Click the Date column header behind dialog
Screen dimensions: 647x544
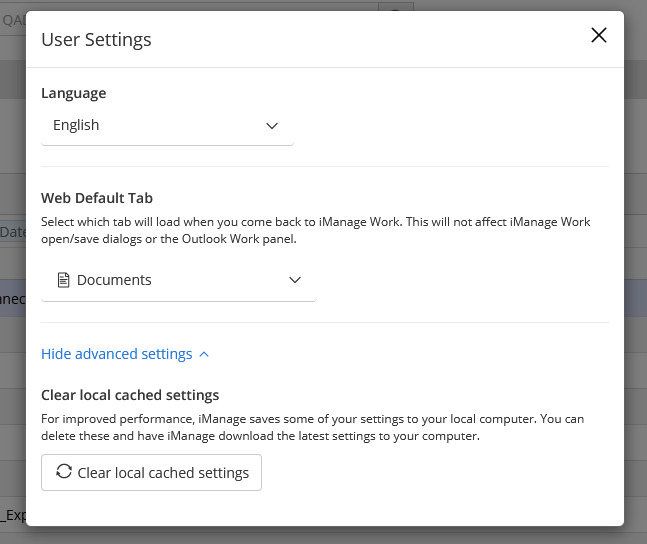click(x=12, y=232)
